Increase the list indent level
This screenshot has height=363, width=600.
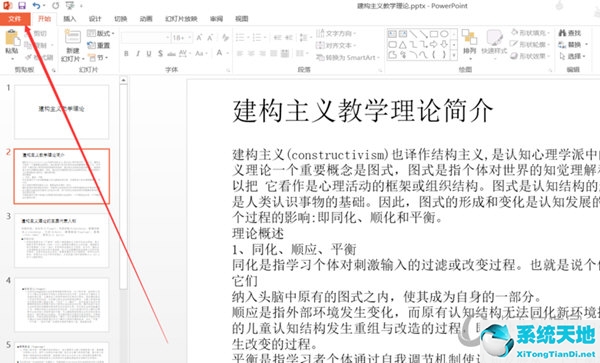click(289, 37)
